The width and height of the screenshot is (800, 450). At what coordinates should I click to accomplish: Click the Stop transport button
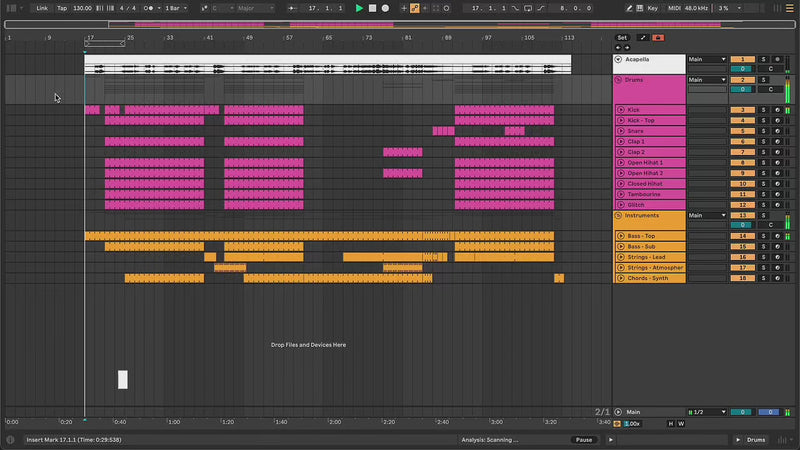[373, 8]
